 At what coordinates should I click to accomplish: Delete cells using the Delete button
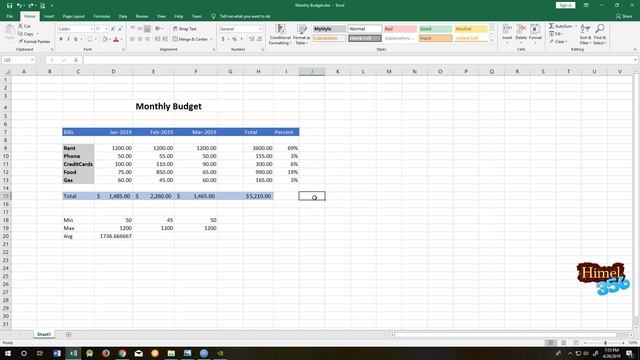pyautogui.click(x=521, y=33)
